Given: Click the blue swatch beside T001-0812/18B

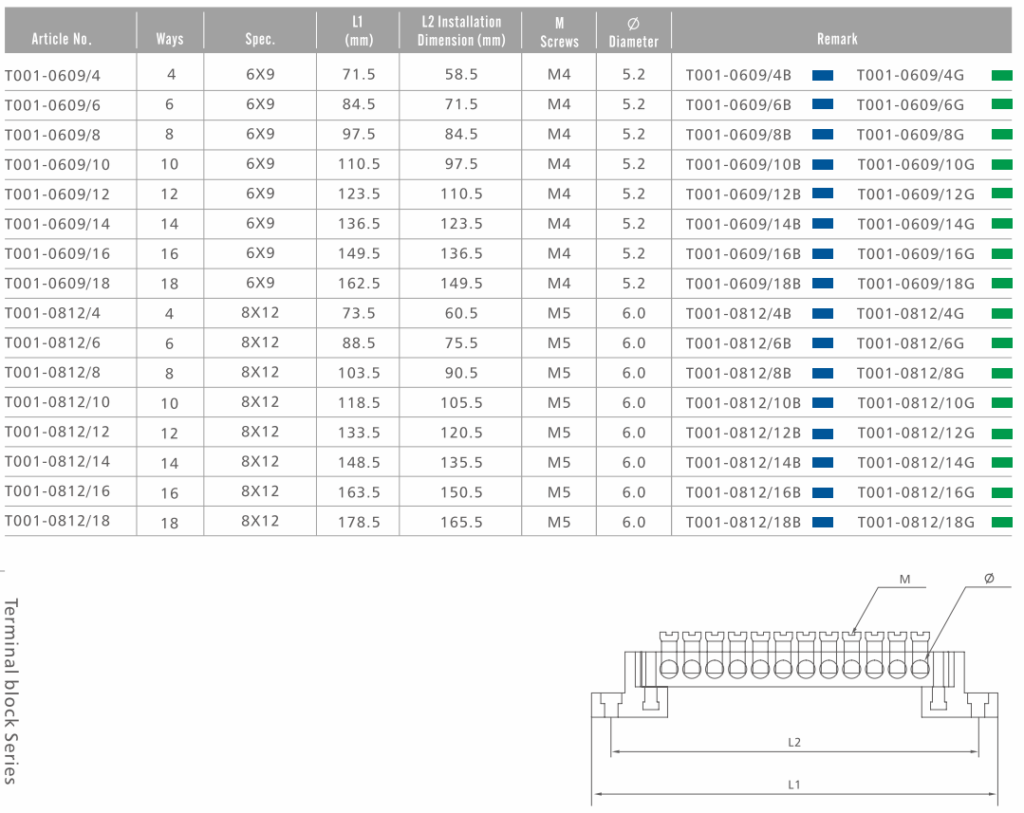Looking at the screenshot, I should pyautogui.click(x=822, y=522).
